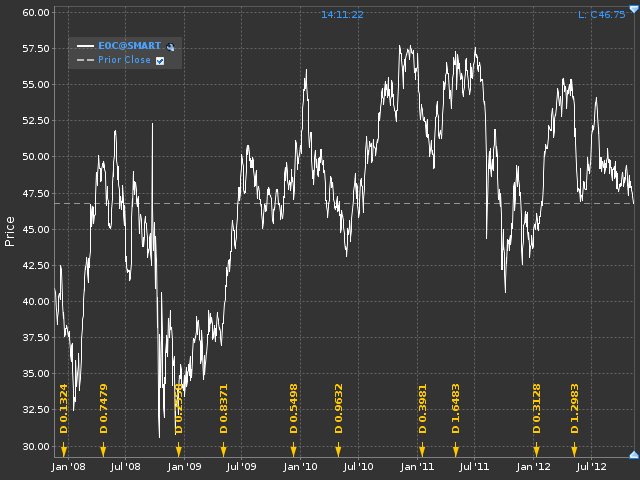Click the D 1.2983 dividend amount text
The height and width of the screenshot is (480, 640).
(575, 409)
